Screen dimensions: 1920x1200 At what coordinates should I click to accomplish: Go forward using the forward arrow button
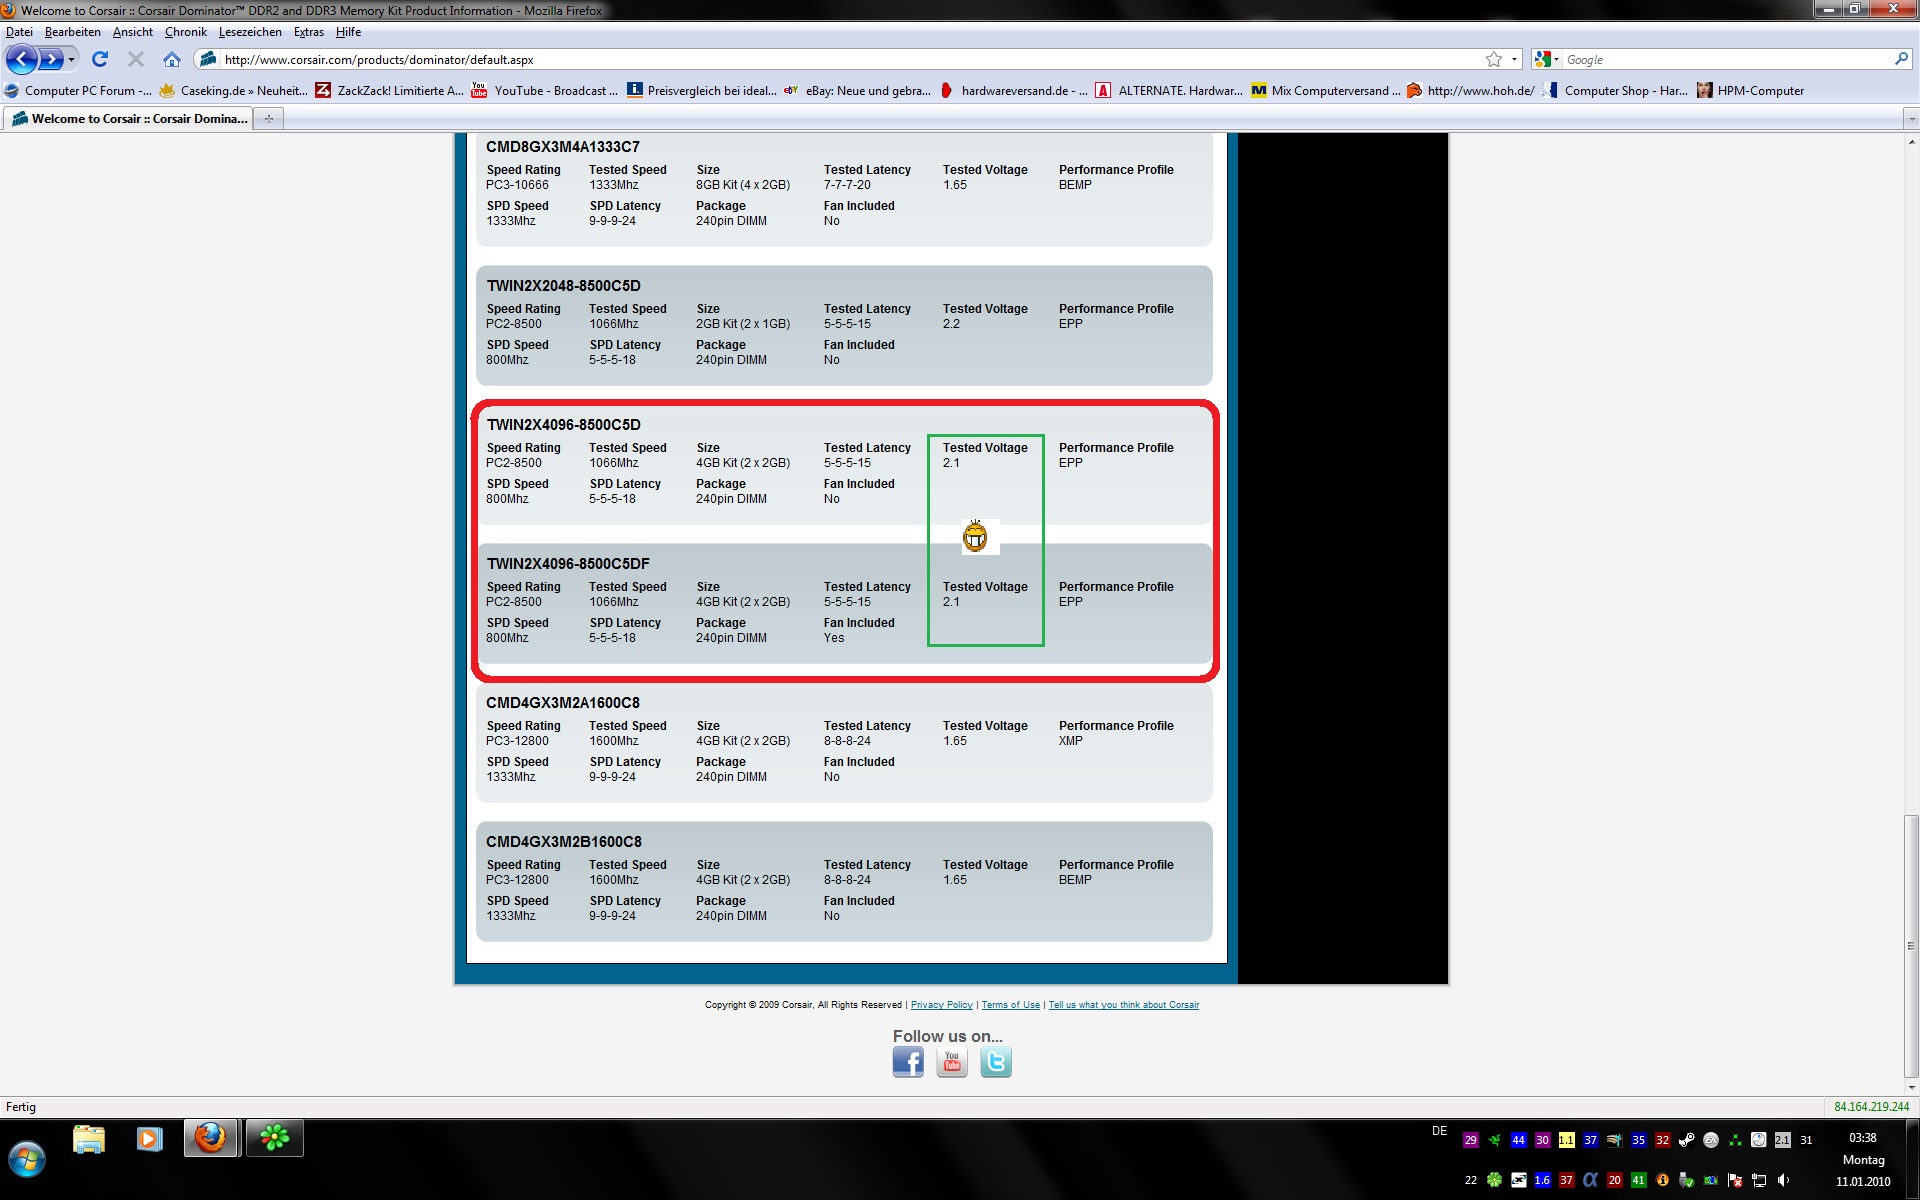[x=50, y=60]
